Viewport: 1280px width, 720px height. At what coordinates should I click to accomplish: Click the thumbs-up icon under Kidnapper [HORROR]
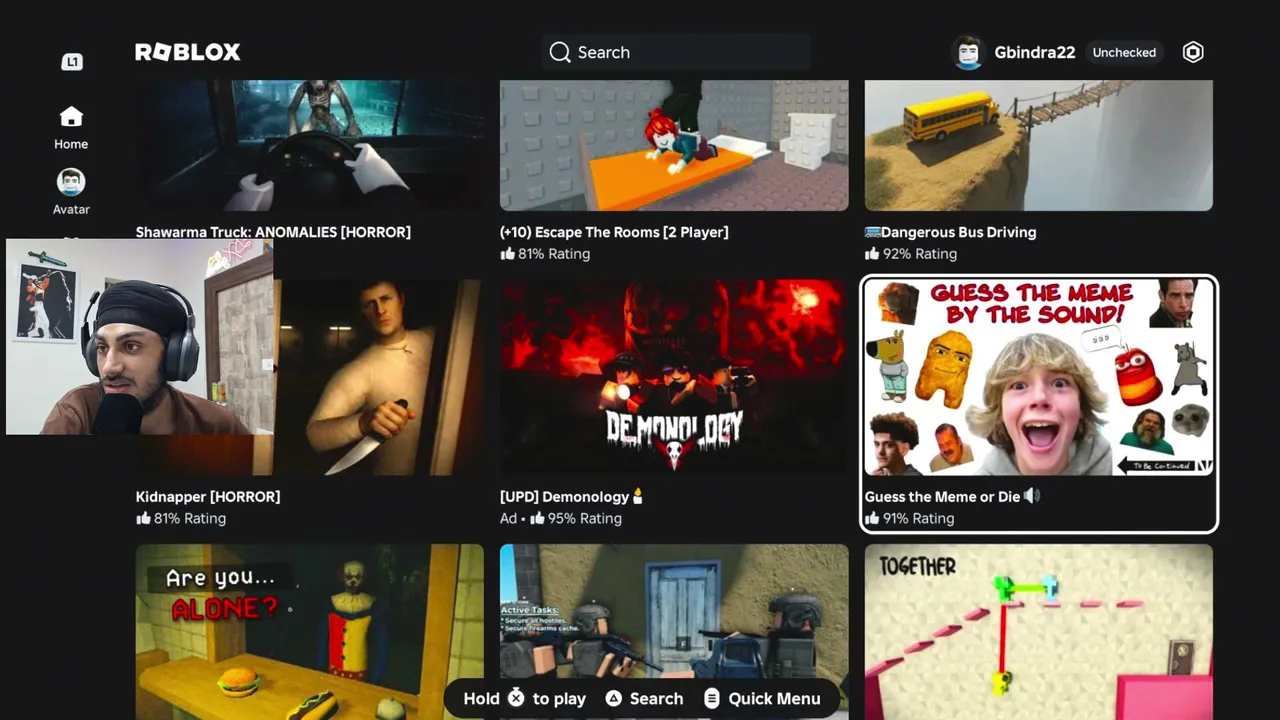143,518
